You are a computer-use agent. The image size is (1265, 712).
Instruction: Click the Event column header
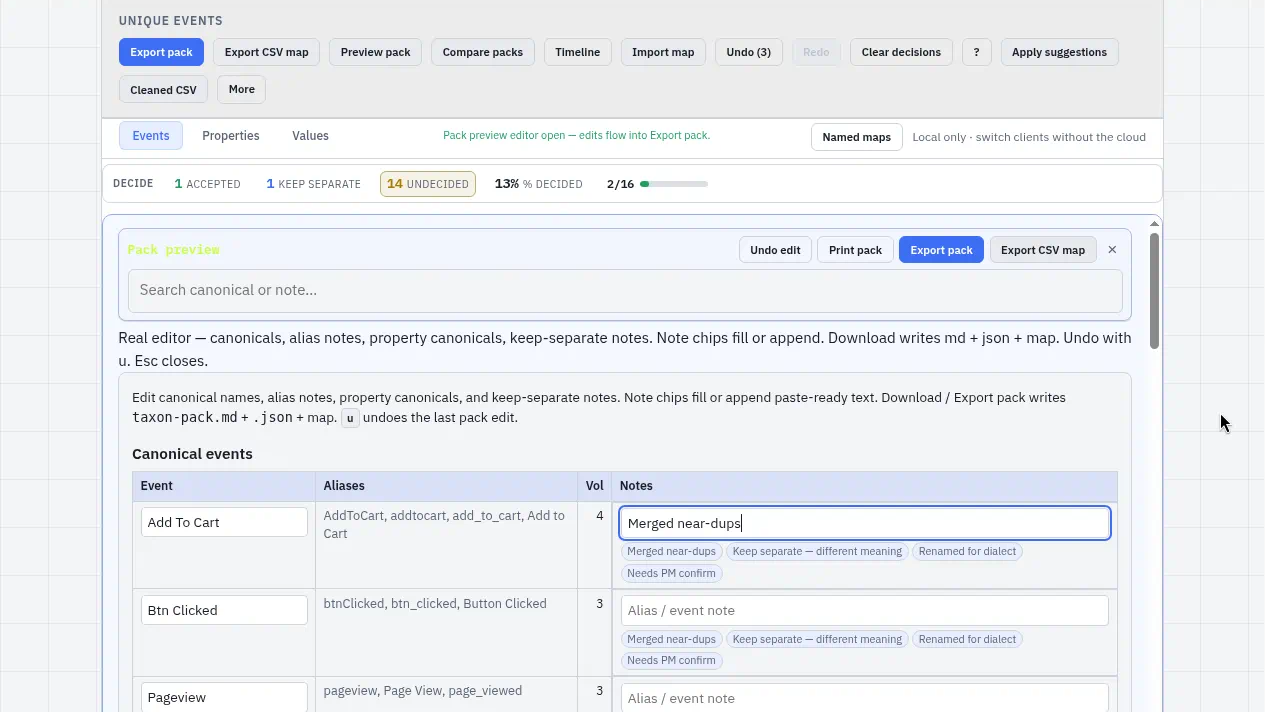tap(224, 486)
